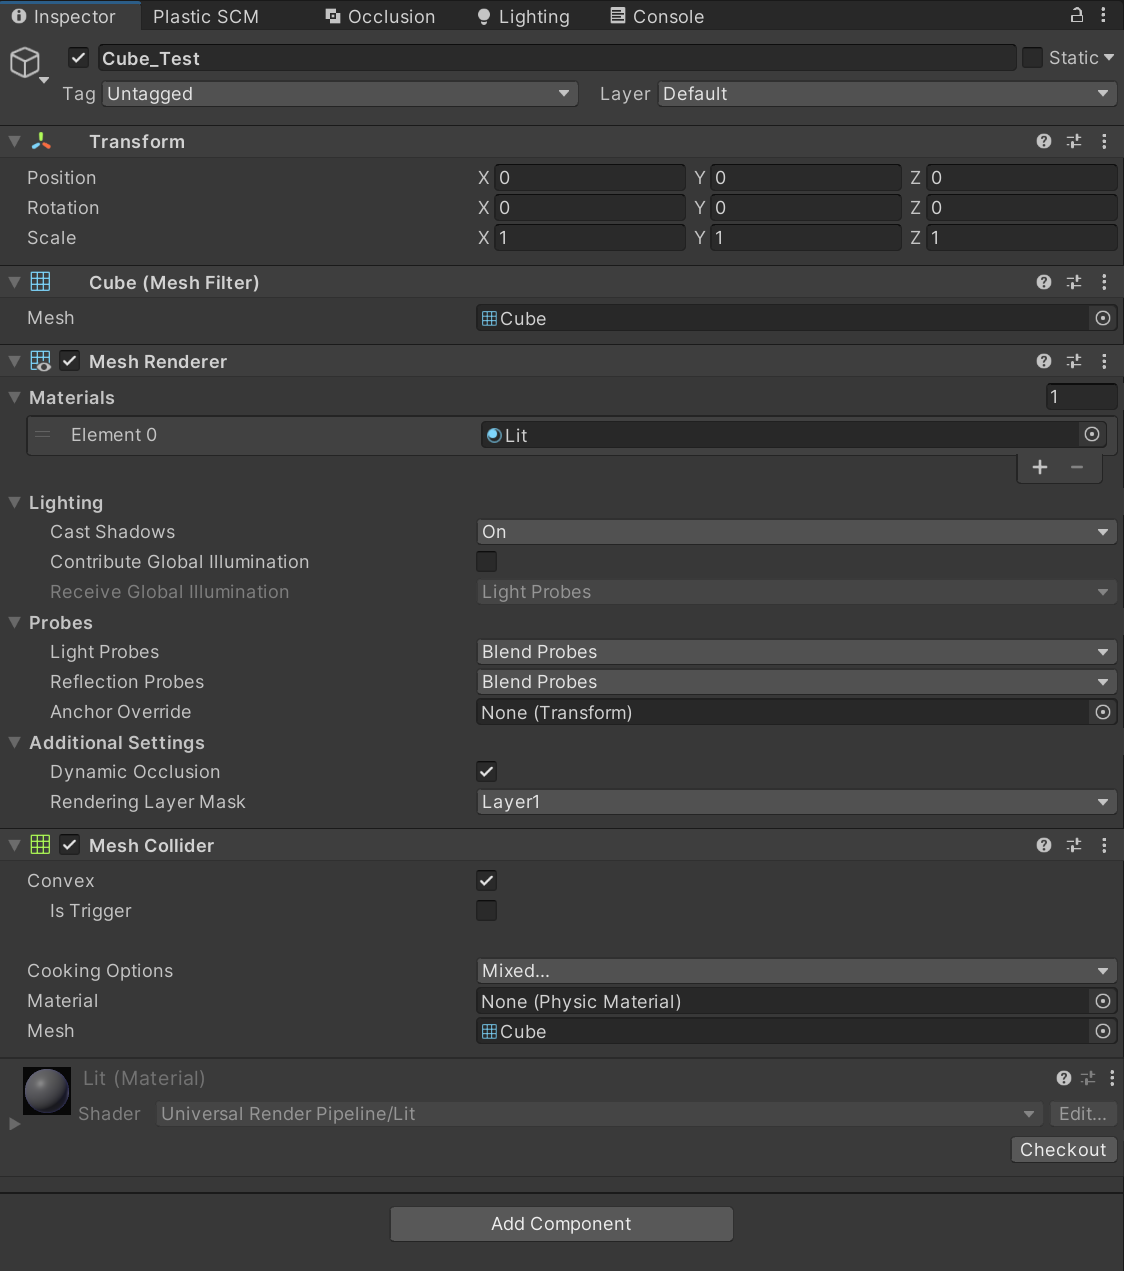
Task: Collapse the Materials foldout
Action: [x=14, y=397]
